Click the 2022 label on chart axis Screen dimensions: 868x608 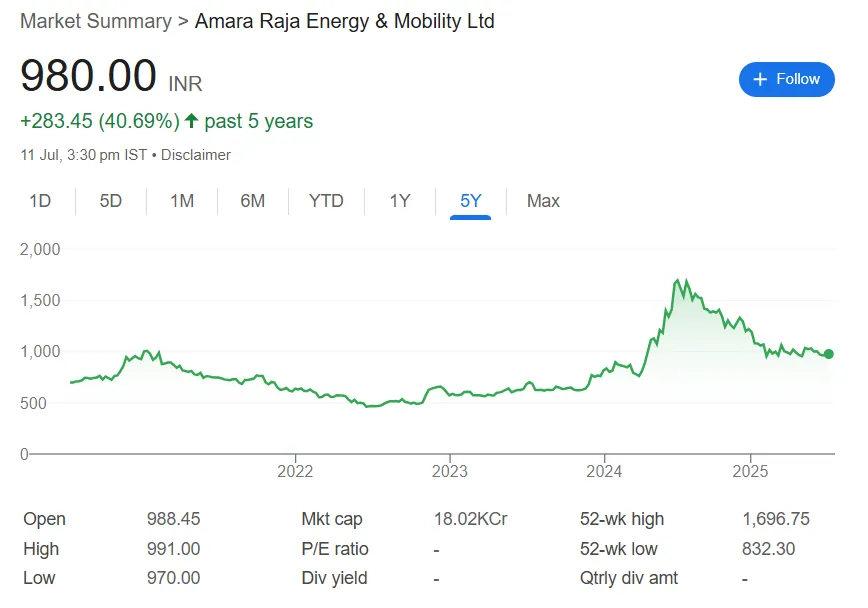pyautogui.click(x=295, y=472)
